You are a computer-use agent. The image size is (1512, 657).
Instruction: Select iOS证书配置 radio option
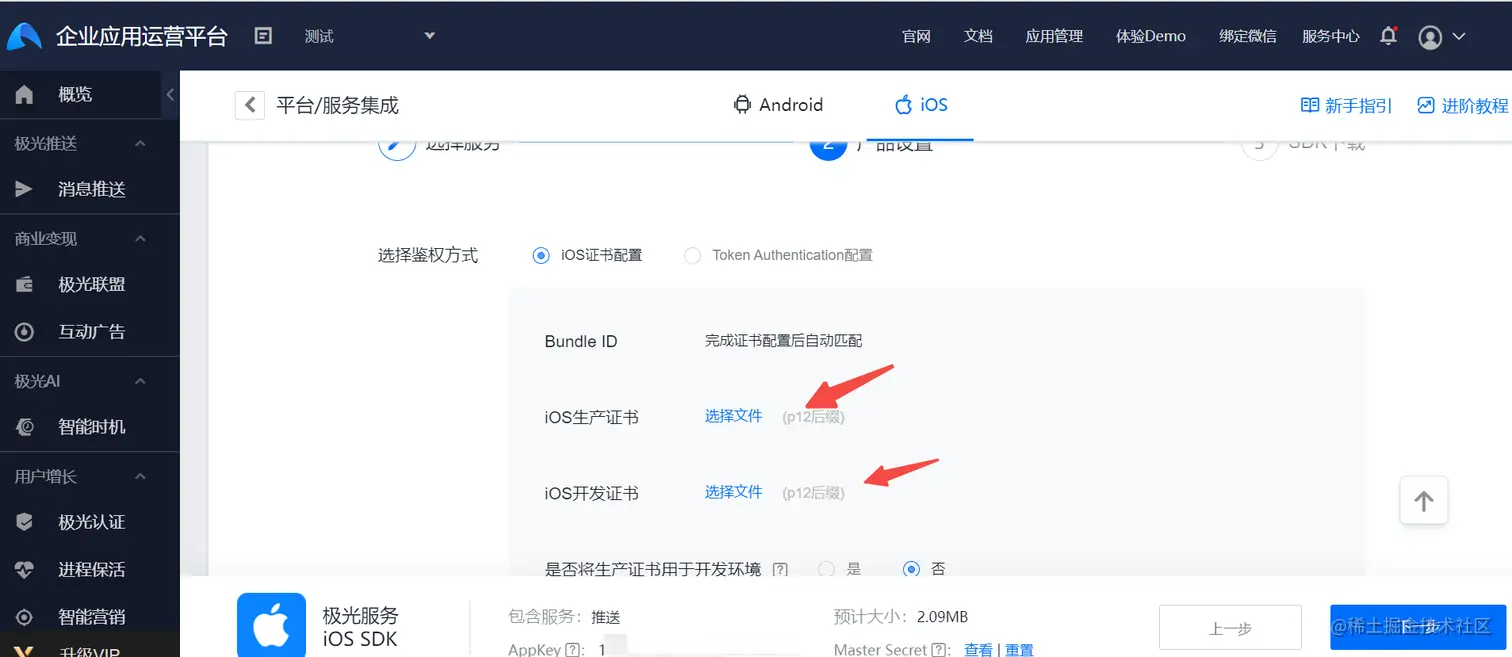(541, 255)
